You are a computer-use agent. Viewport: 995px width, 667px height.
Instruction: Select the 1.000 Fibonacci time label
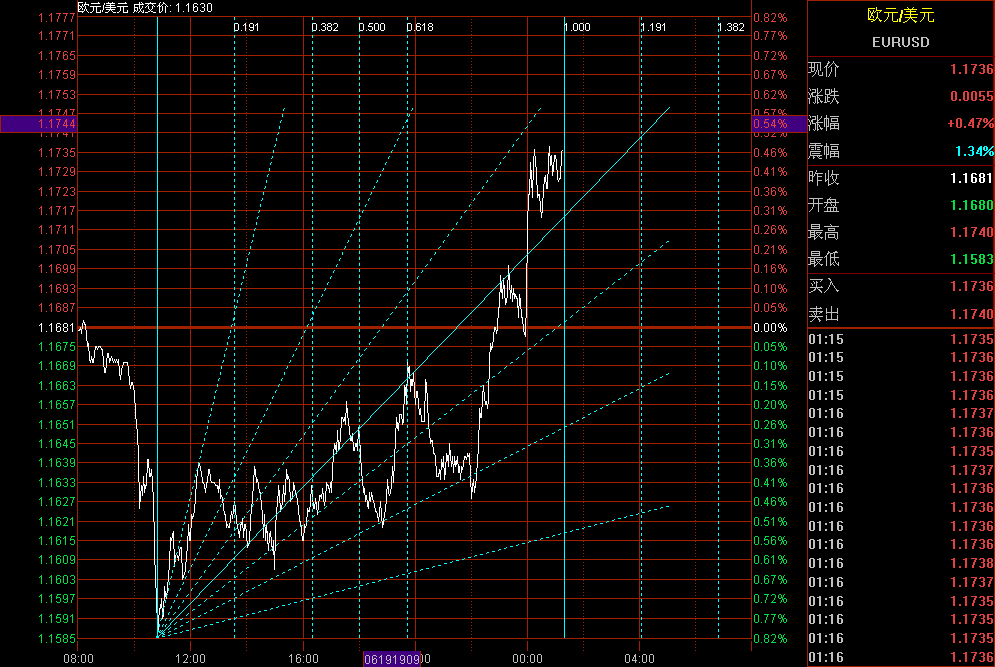pyautogui.click(x=577, y=27)
